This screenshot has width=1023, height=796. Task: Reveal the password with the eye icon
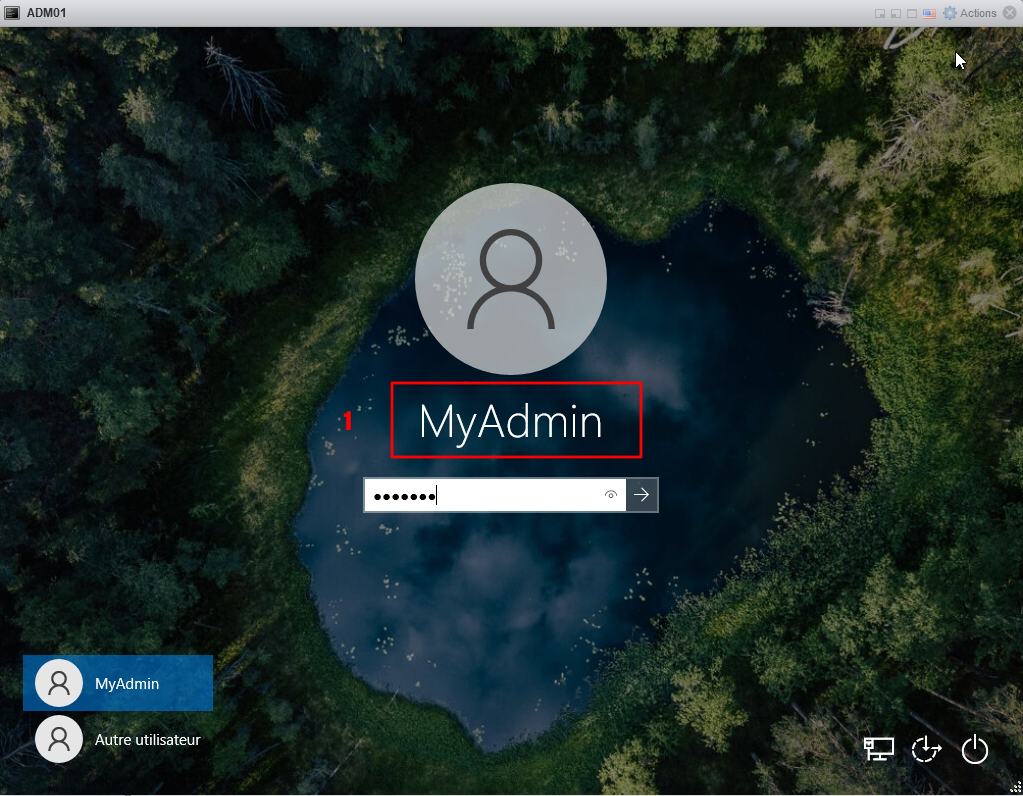611,495
